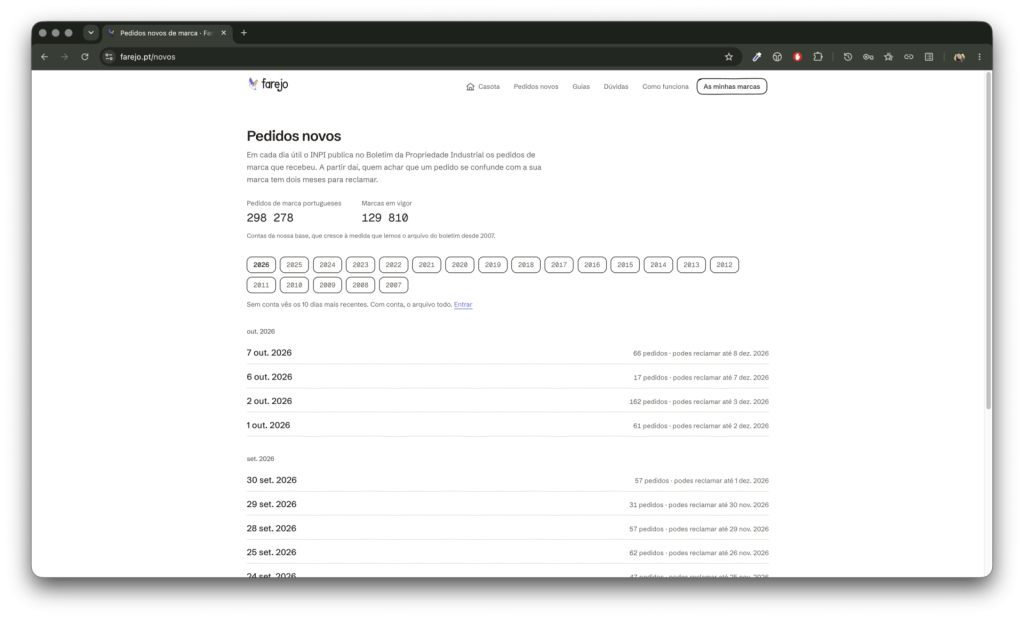Select the 2008 year chip
The image size is (1024, 619).
(360, 285)
